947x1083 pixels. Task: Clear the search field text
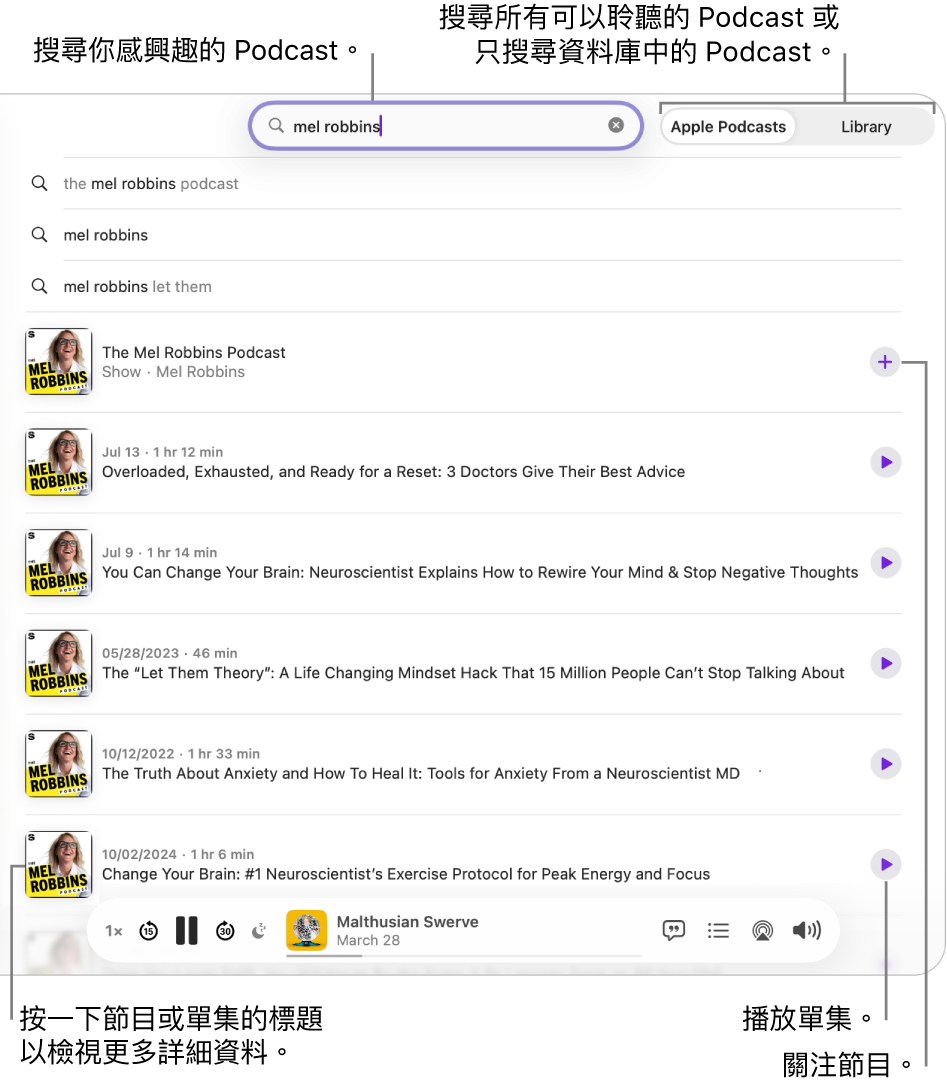pyautogui.click(x=615, y=125)
